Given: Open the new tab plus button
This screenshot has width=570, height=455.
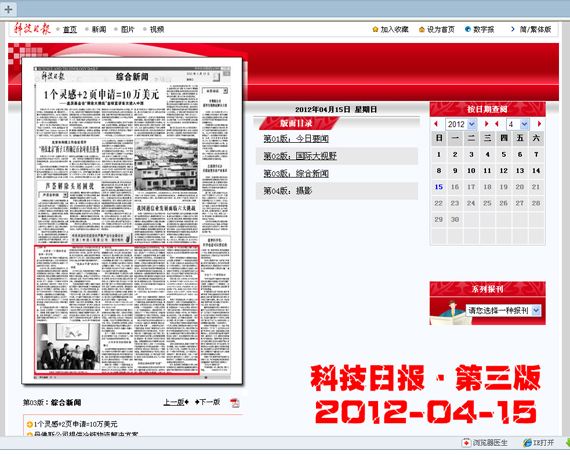Looking at the screenshot, I should pyautogui.click(x=8, y=9).
